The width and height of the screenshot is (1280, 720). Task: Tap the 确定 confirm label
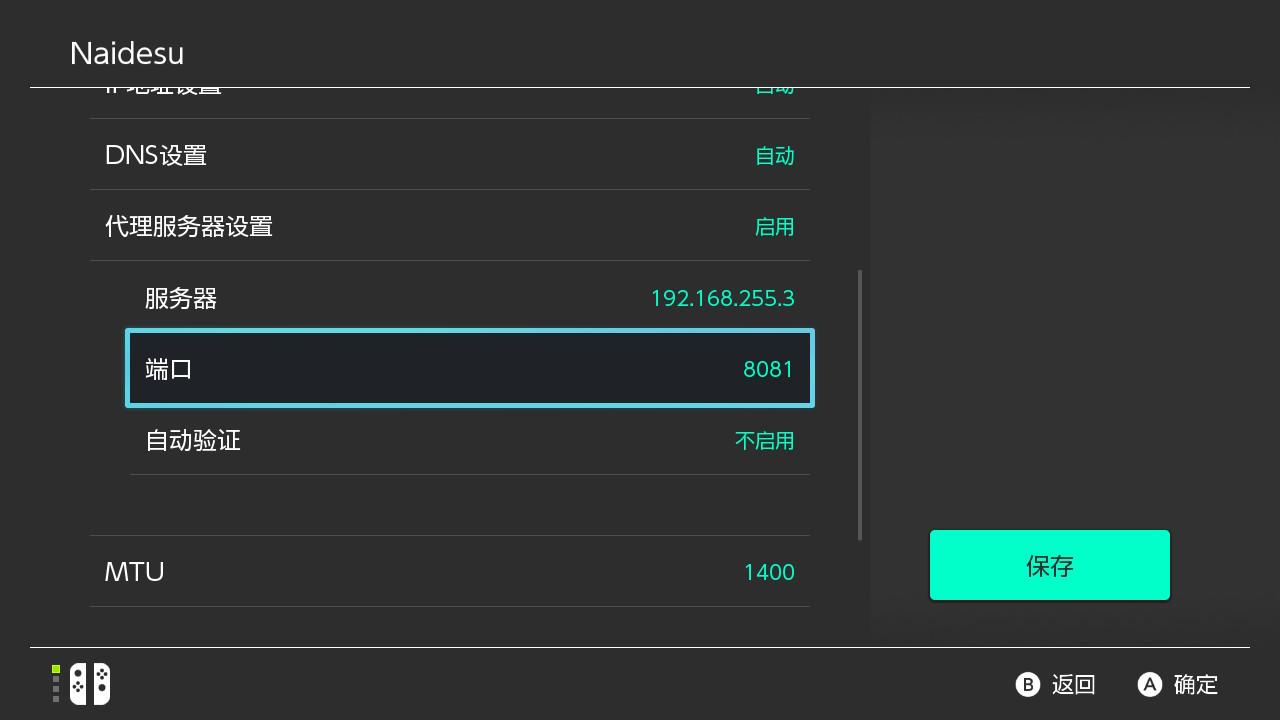click(x=1195, y=685)
